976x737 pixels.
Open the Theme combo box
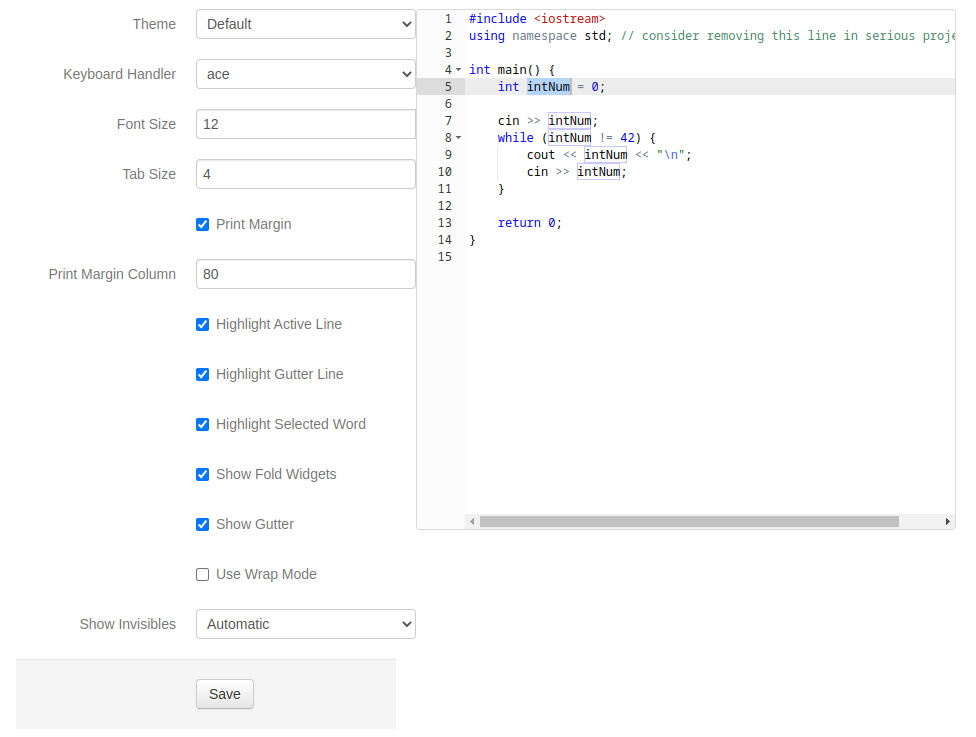305,23
